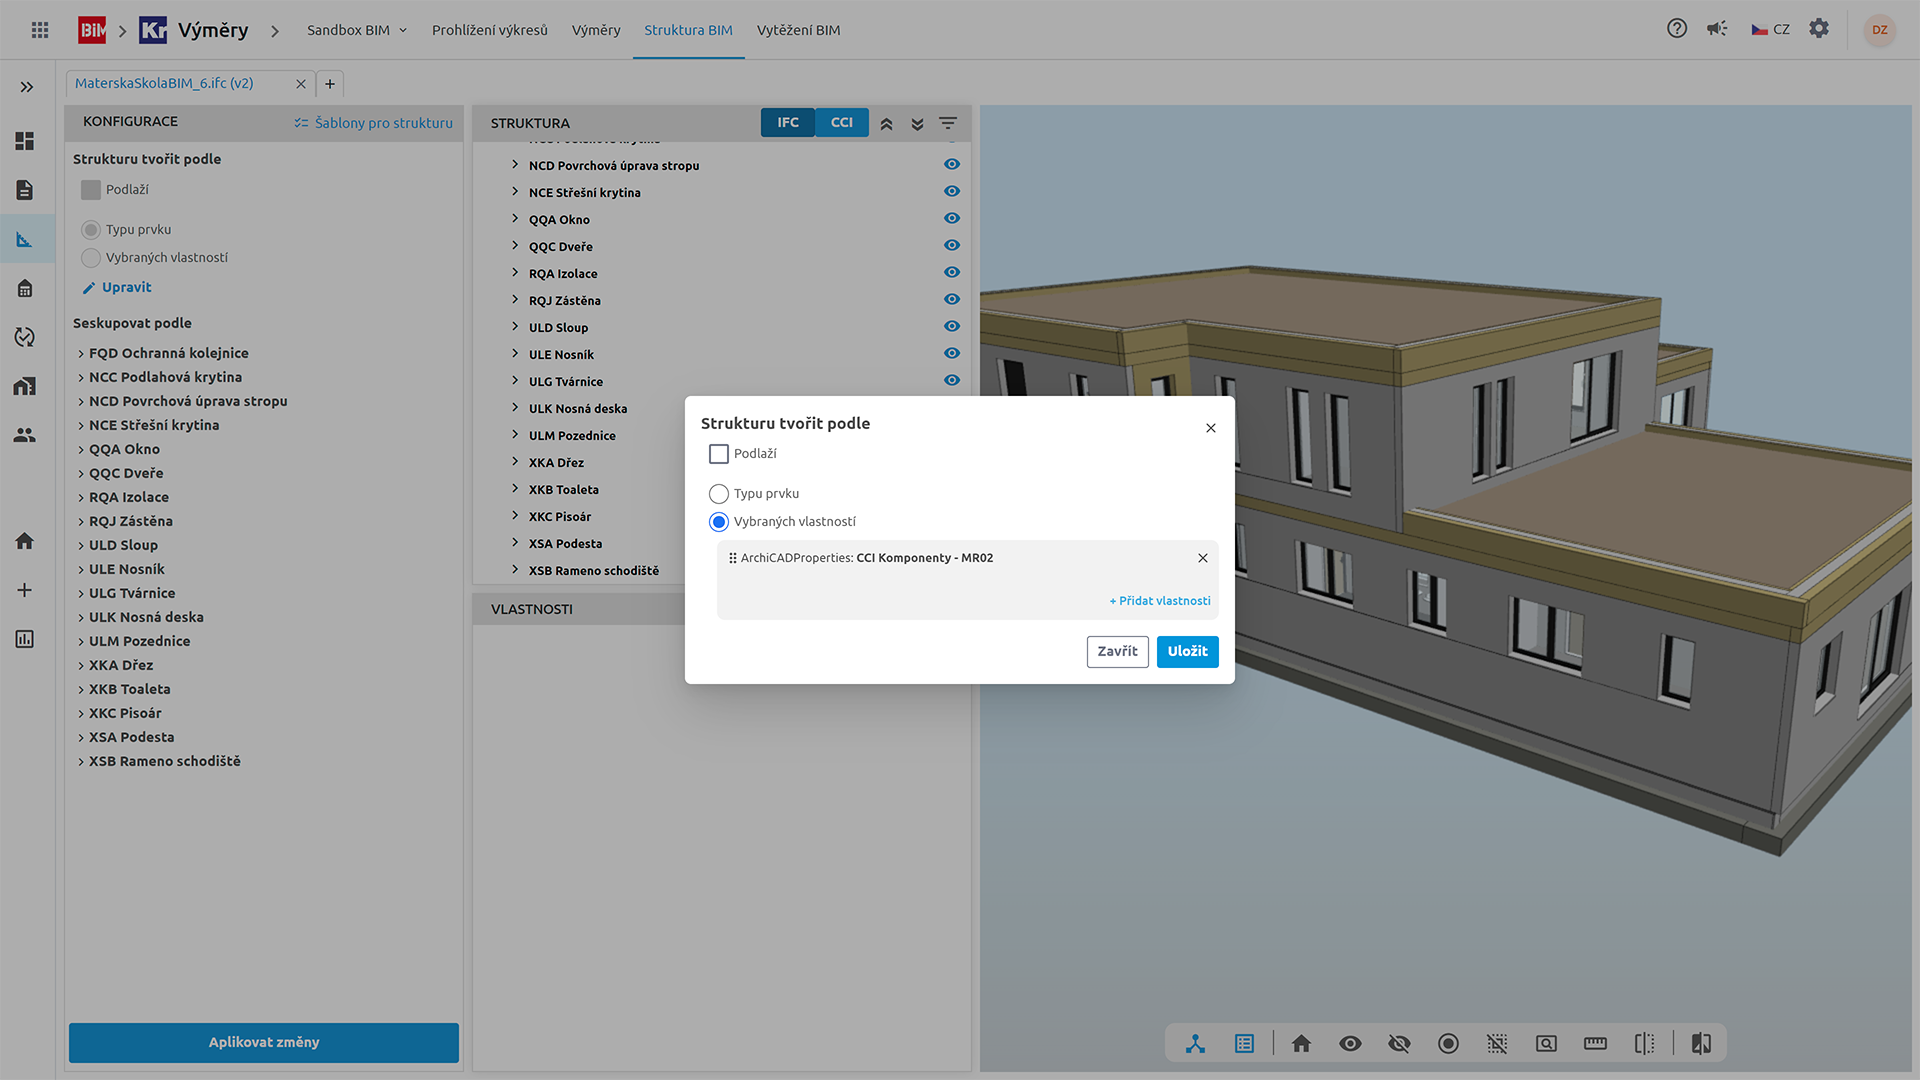Viewport: 1920px width, 1080px height.
Task: Click the home view icon in the viewer toolbar
Action: (1301, 1044)
